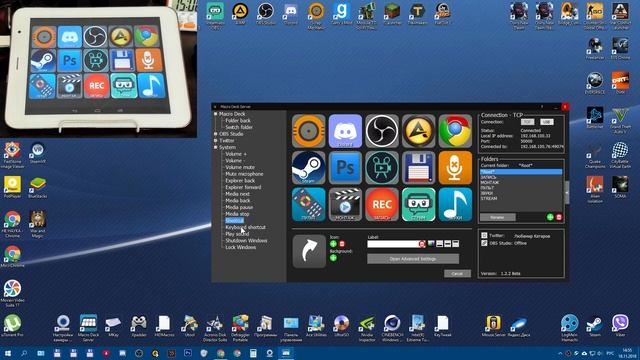Click the remote control folder button in grid

coord(309,204)
